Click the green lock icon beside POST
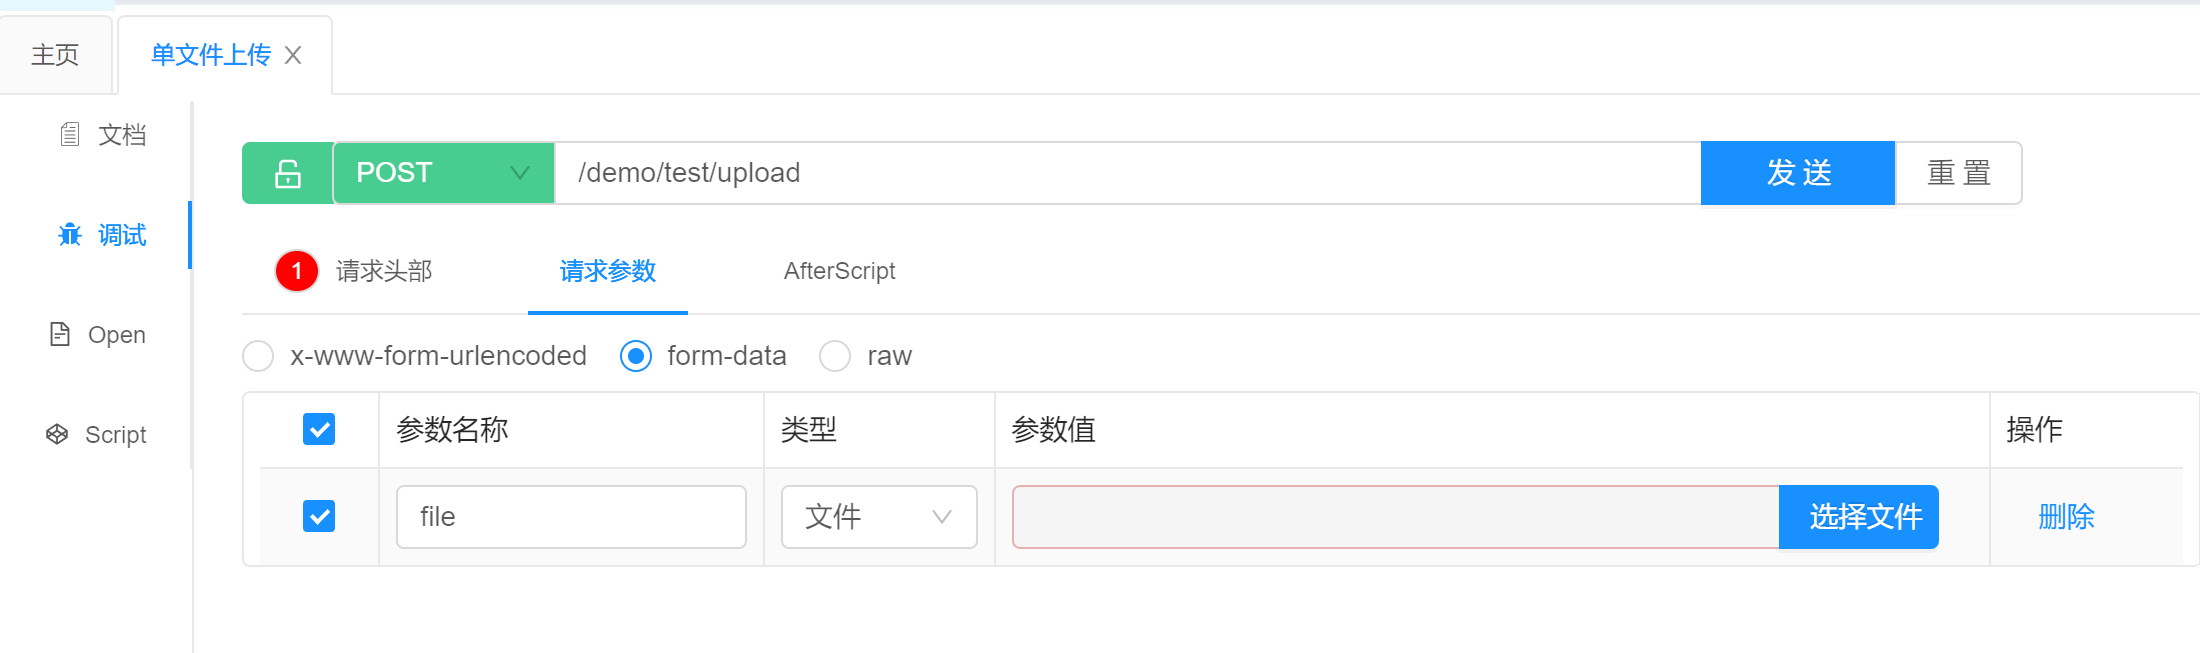 coord(286,172)
